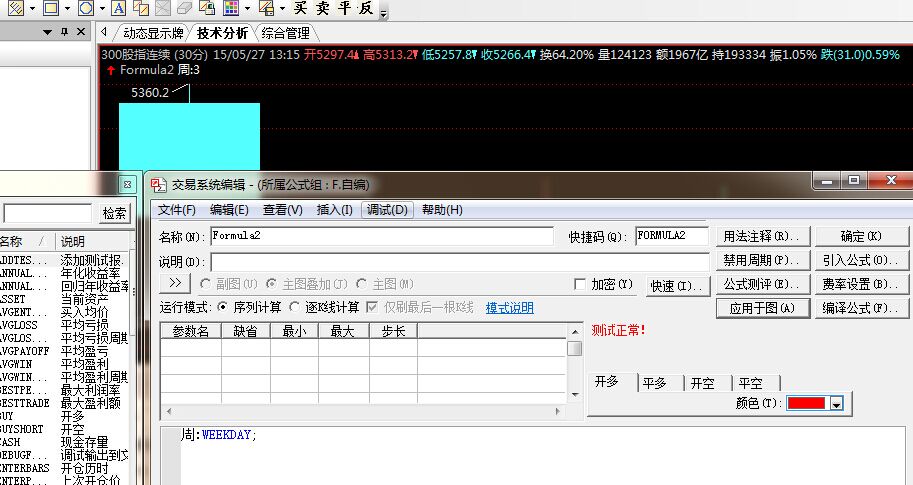Click the 应用于图(A) button
913x485 pixels.
click(762, 309)
